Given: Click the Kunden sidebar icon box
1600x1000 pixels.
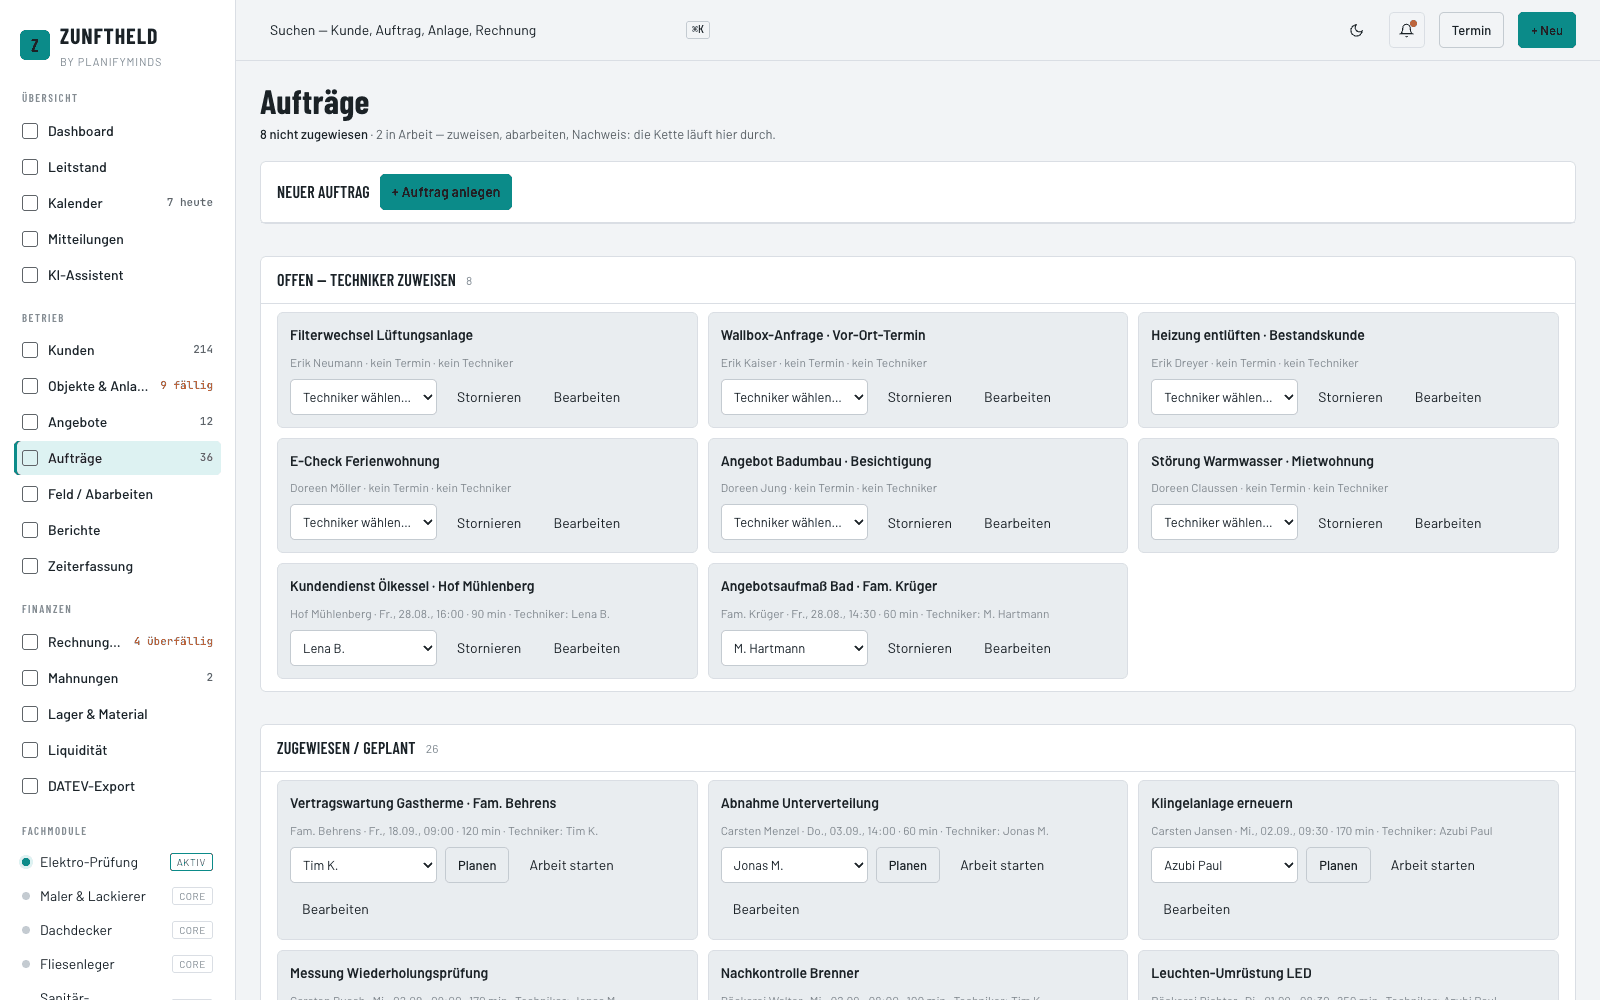Looking at the screenshot, I should click(30, 350).
